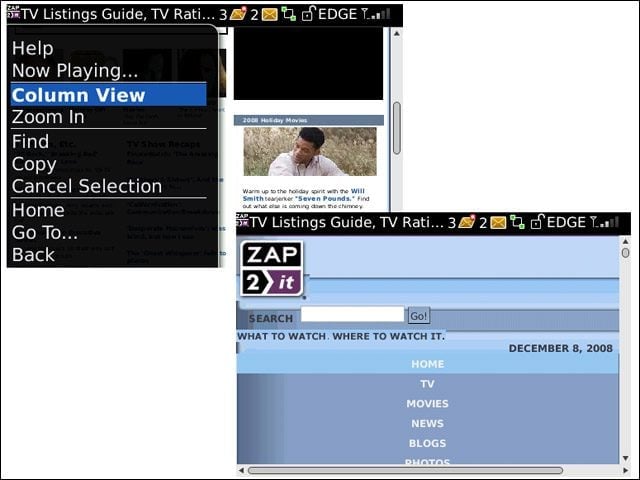Click the DECEMBER 8, 2008 date text
Screen dimensions: 640x480
[560, 348]
